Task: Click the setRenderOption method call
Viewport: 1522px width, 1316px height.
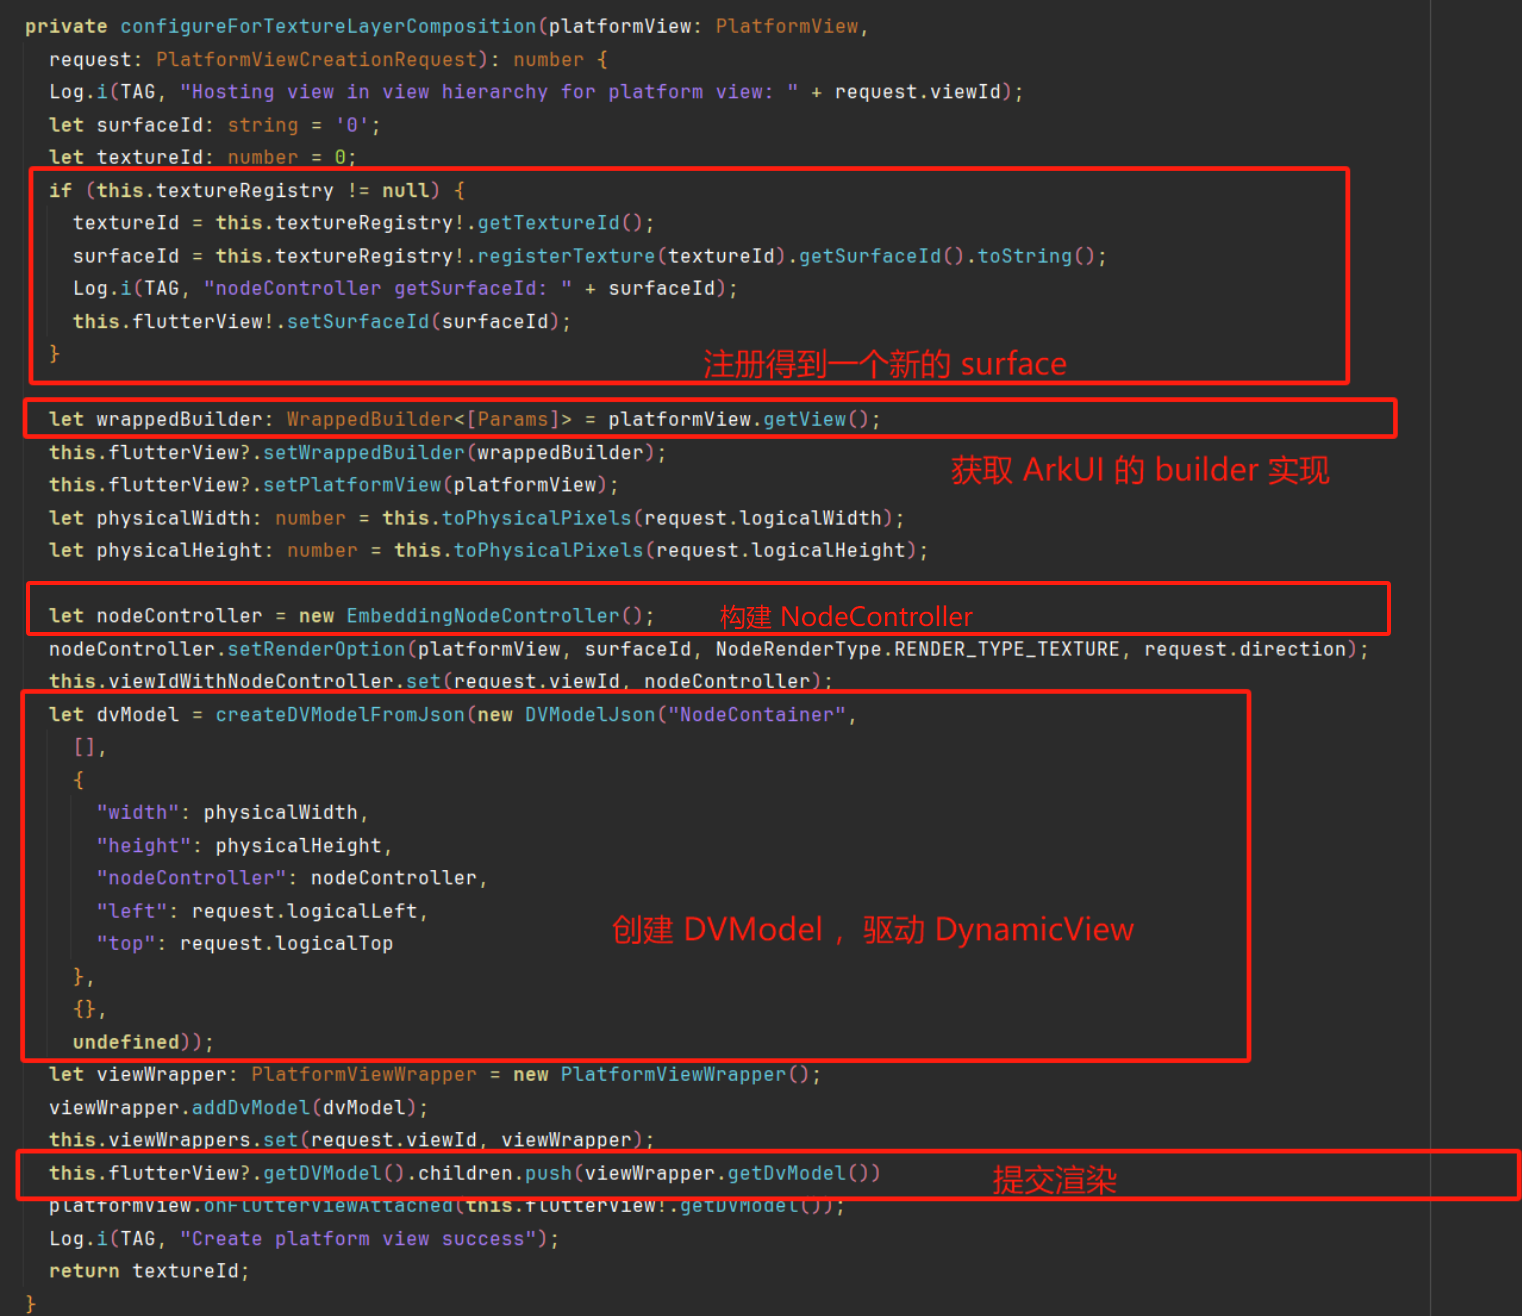Action: 316,649
